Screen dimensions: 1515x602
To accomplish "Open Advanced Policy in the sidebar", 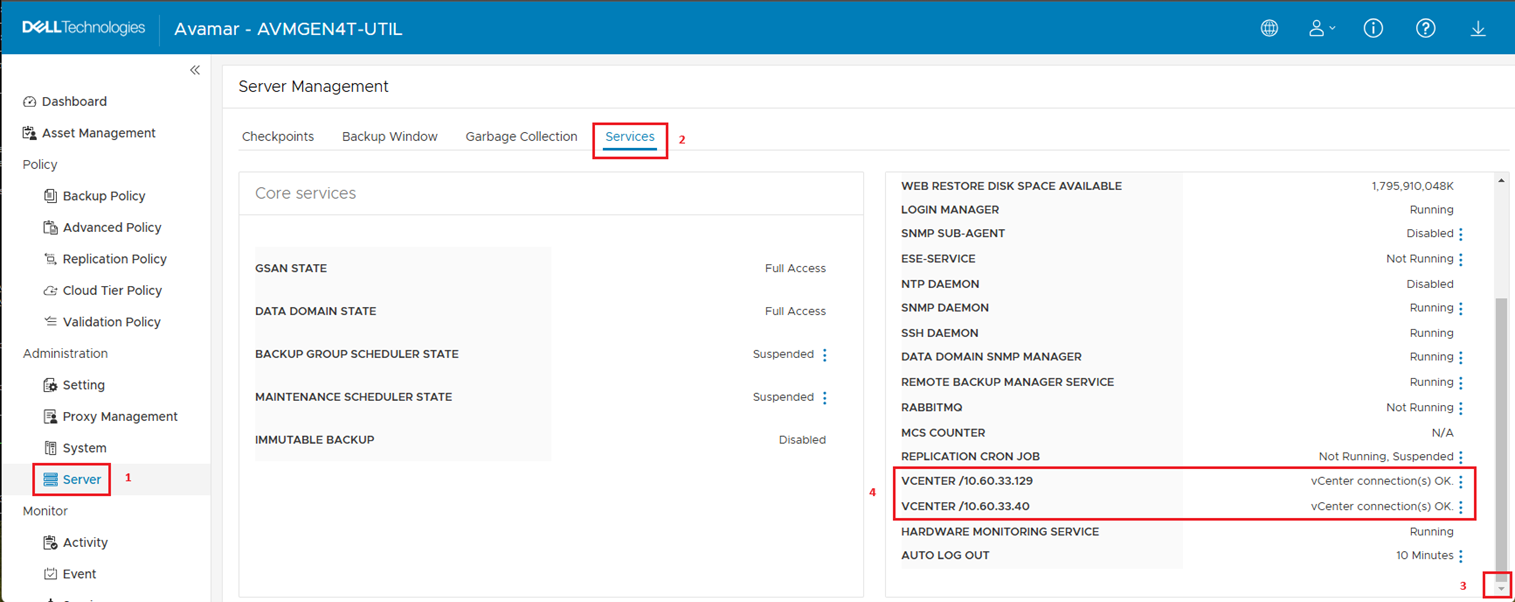I will [x=112, y=227].
